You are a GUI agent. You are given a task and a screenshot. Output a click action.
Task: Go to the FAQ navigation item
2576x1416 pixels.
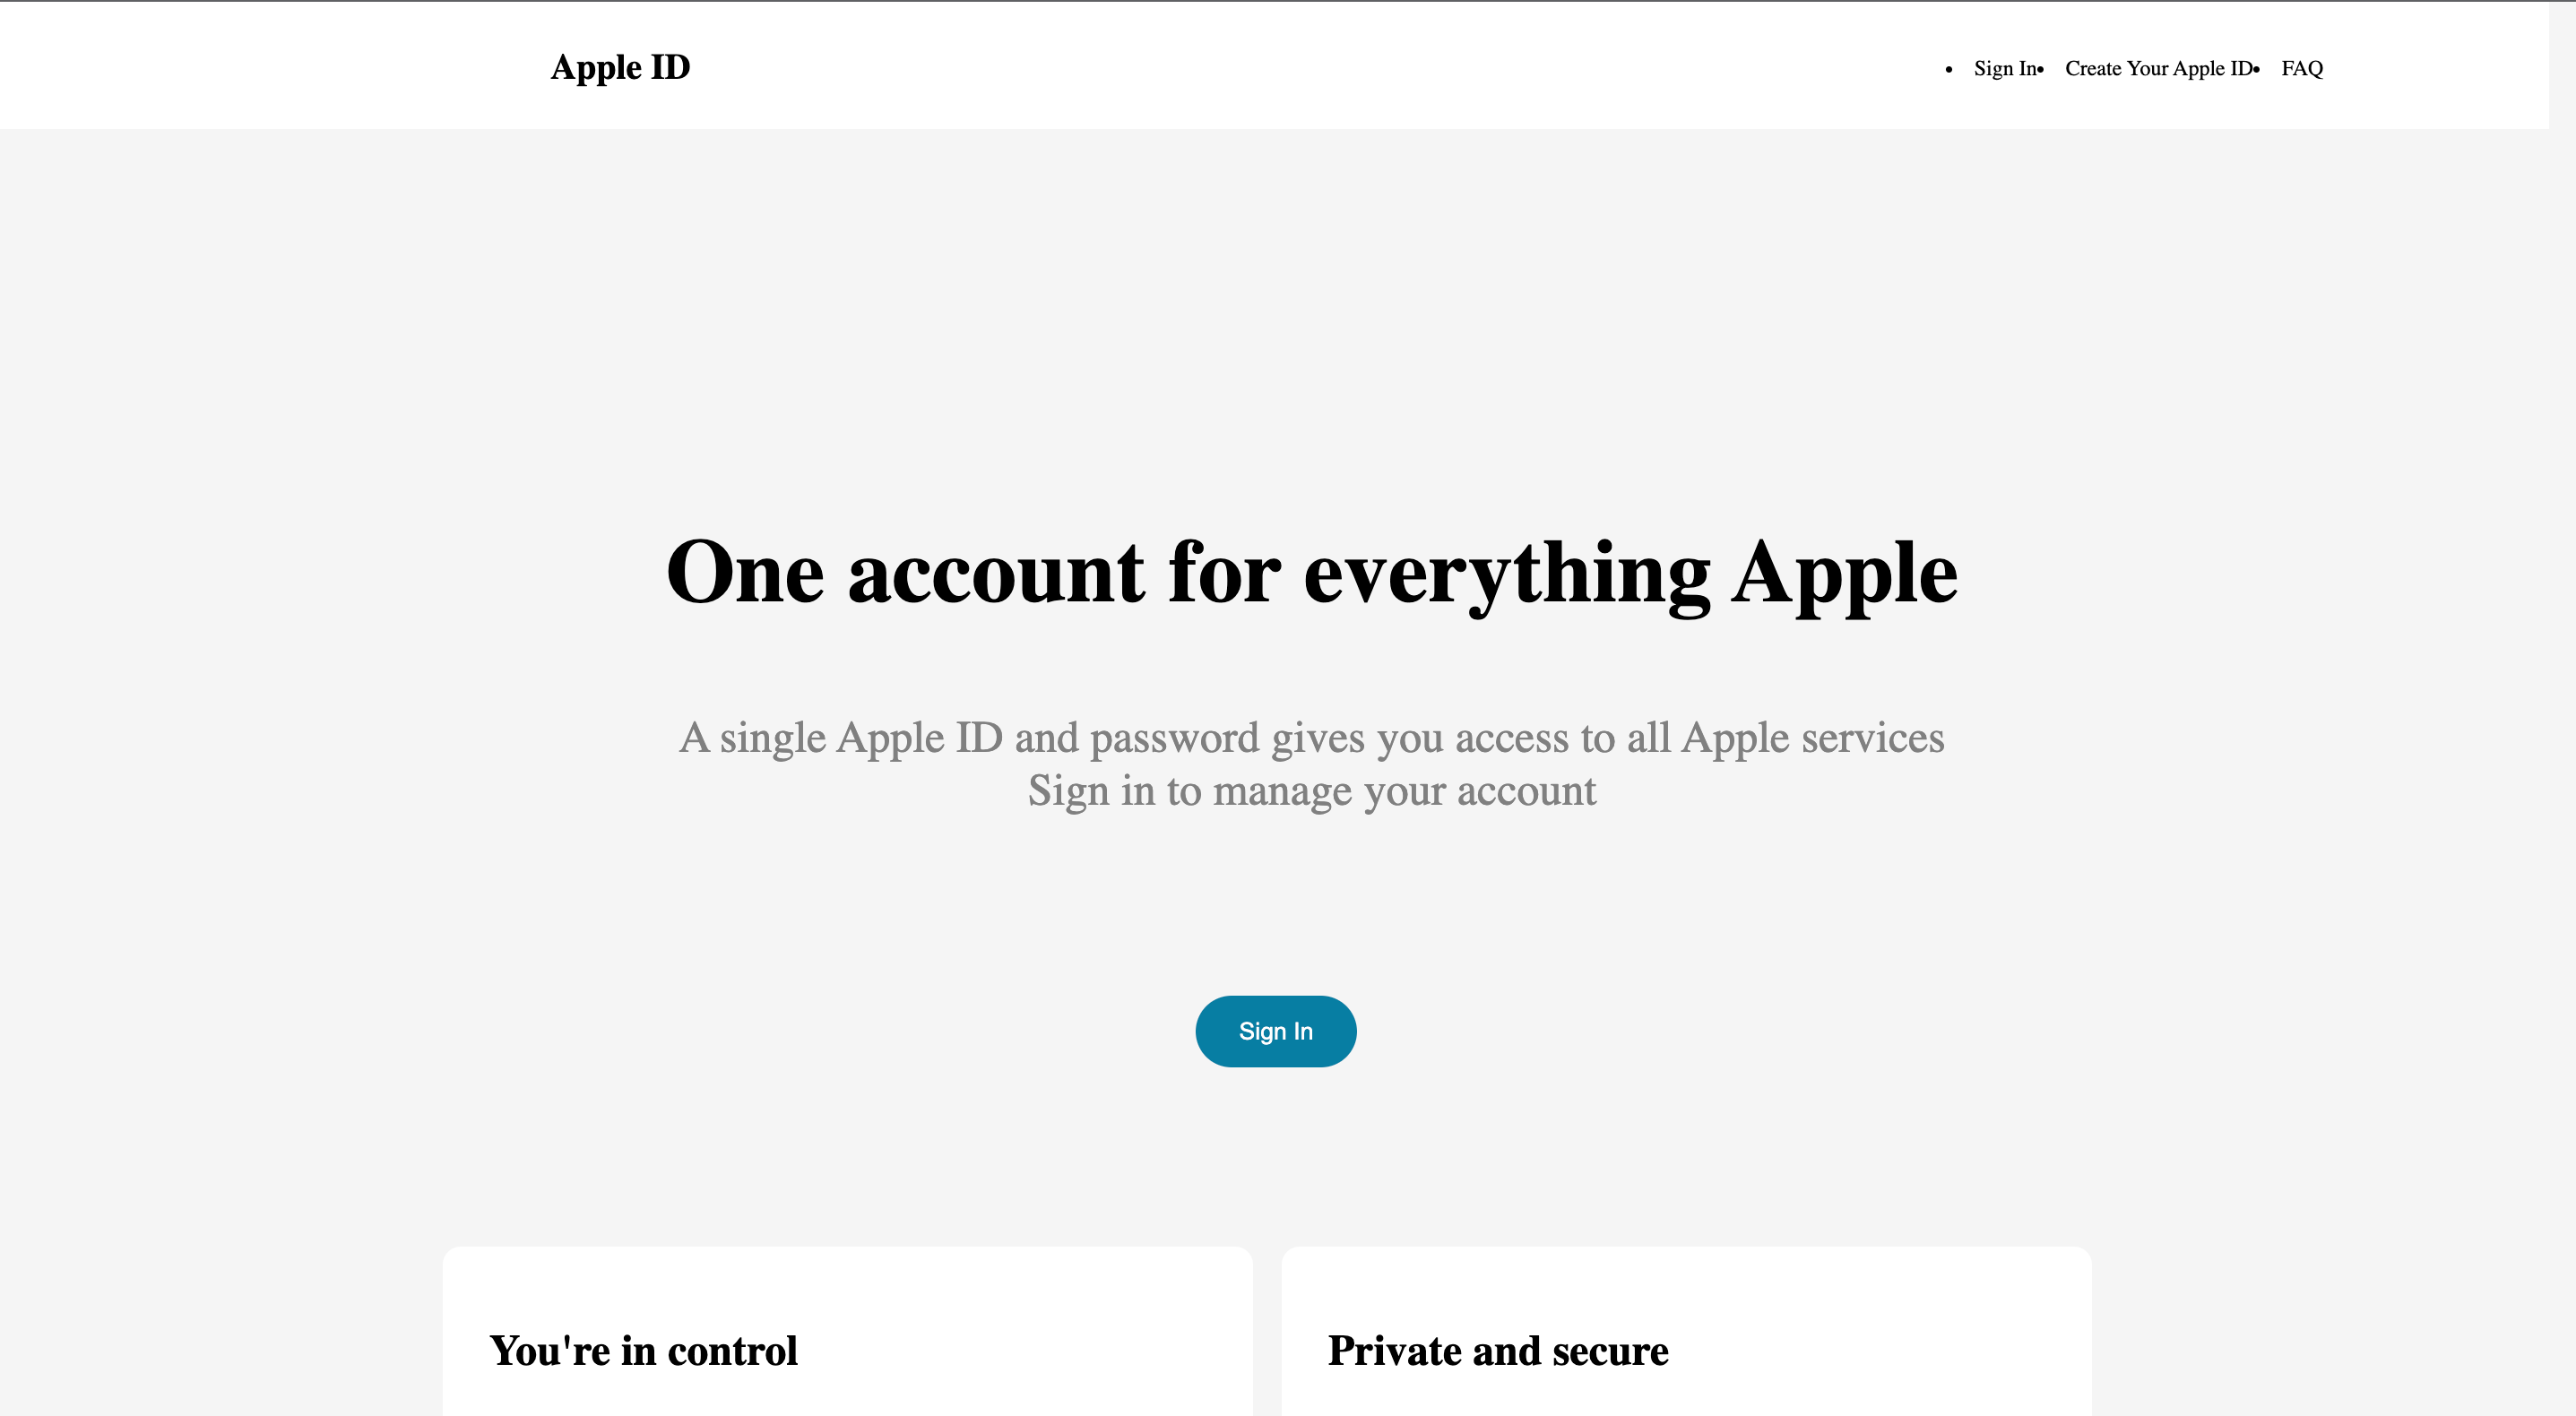2301,69
